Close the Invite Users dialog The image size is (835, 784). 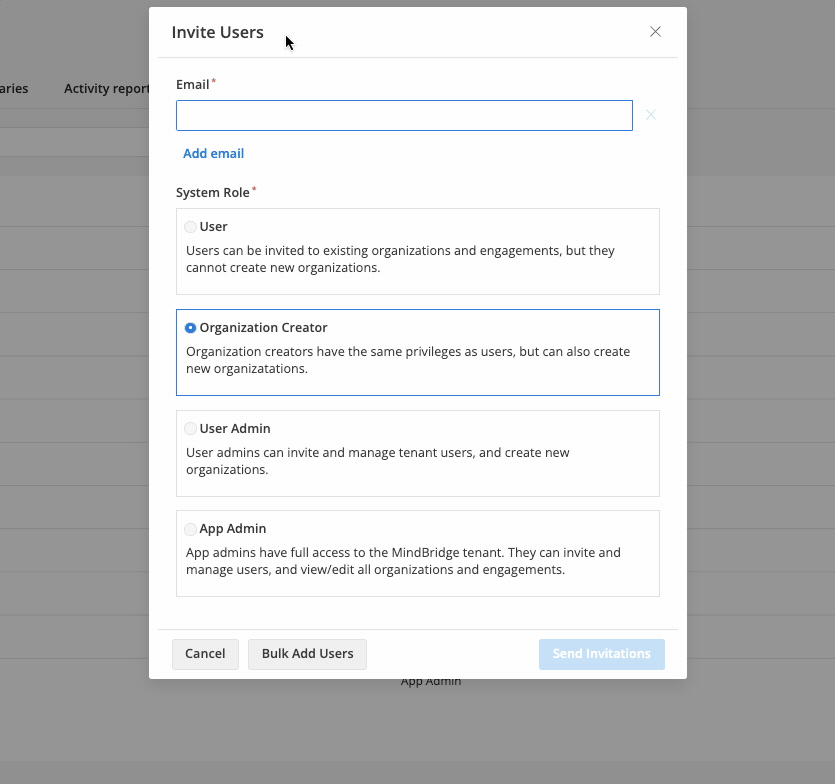click(655, 31)
